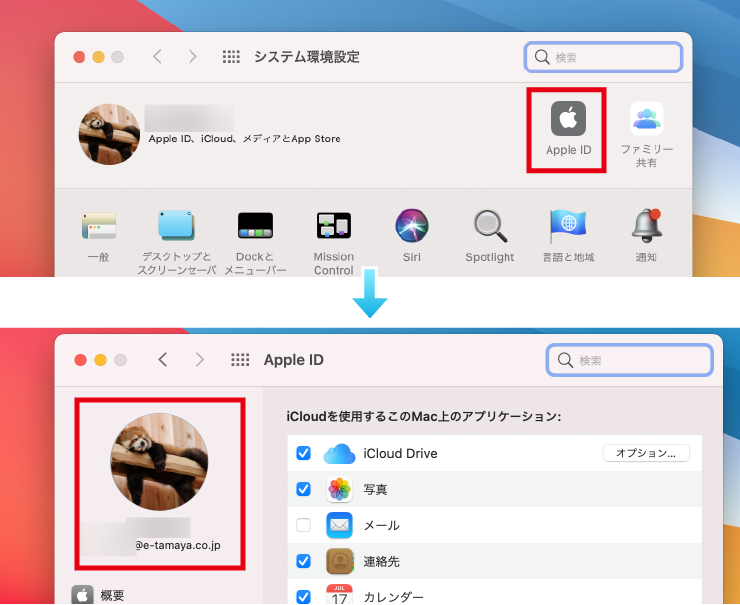Open Dock & Menu Bar (Dockとメニューバー) preferences
This screenshot has height=605, width=740.
tap(255, 226)
